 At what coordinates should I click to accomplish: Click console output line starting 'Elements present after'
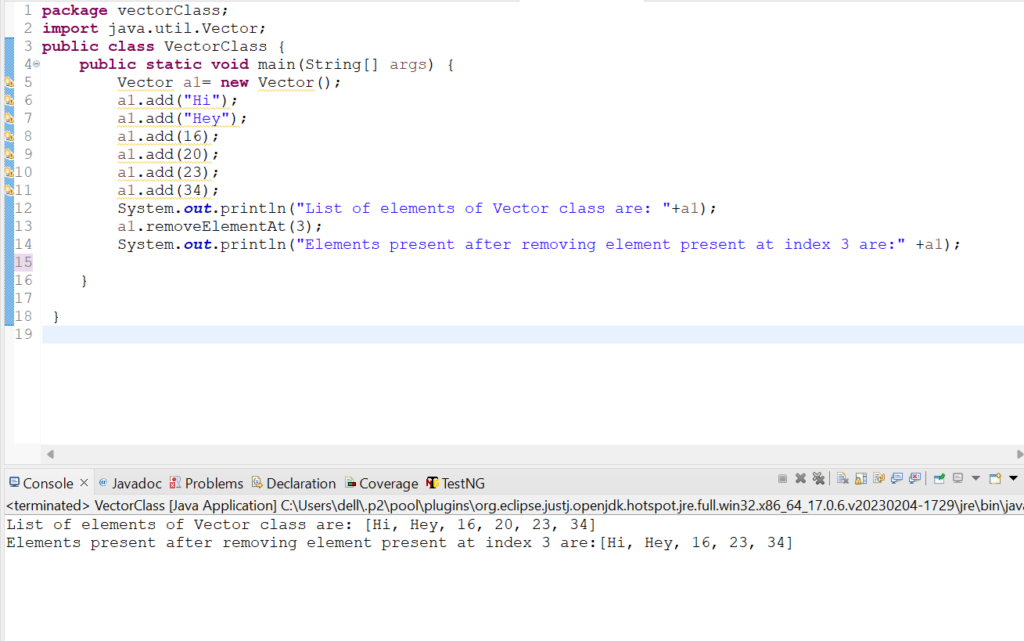(x=400, y=542)
